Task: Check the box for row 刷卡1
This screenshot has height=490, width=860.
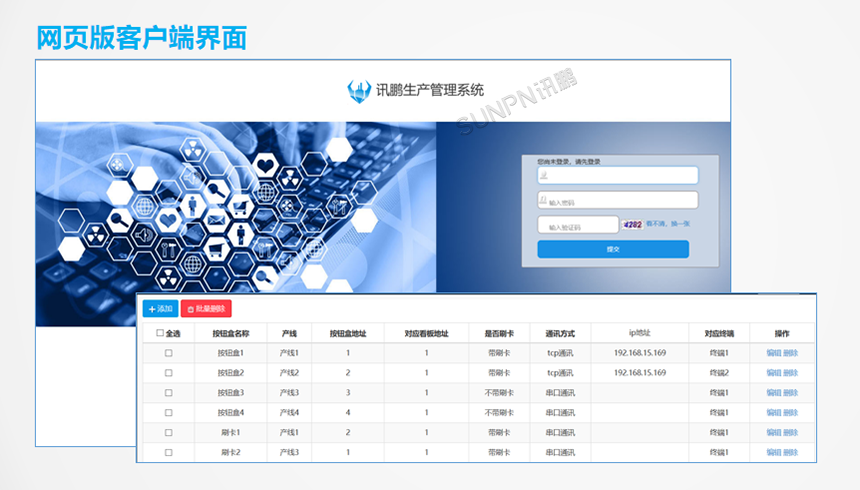Action: tap(168, 433)
